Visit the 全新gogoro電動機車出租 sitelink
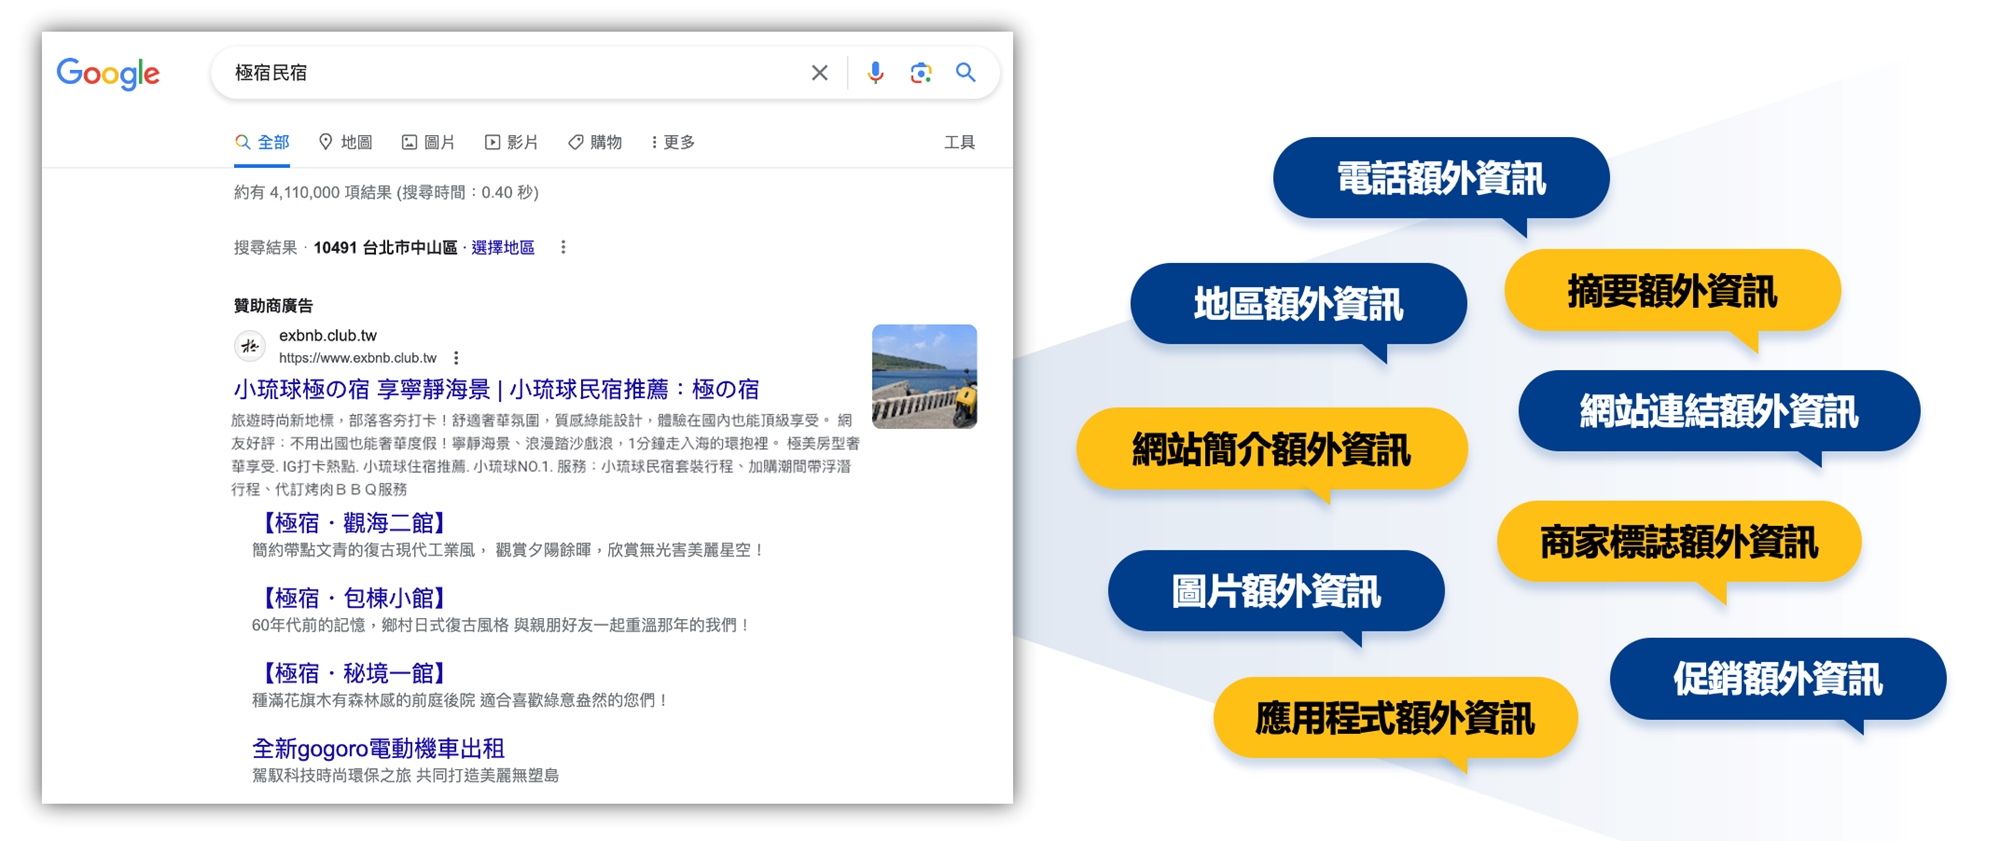Image resolution: width=2000 pixels, height=841 pixels. (x=378, y=748)
